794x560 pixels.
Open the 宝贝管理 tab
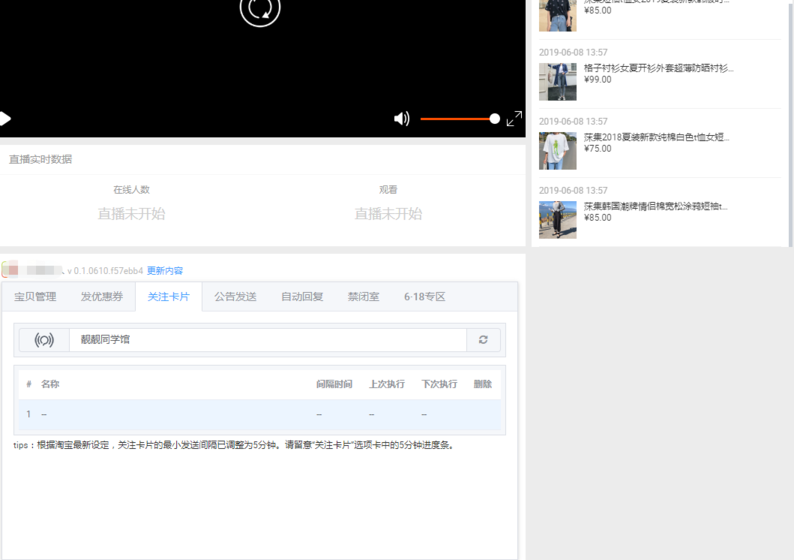[35, 297]
